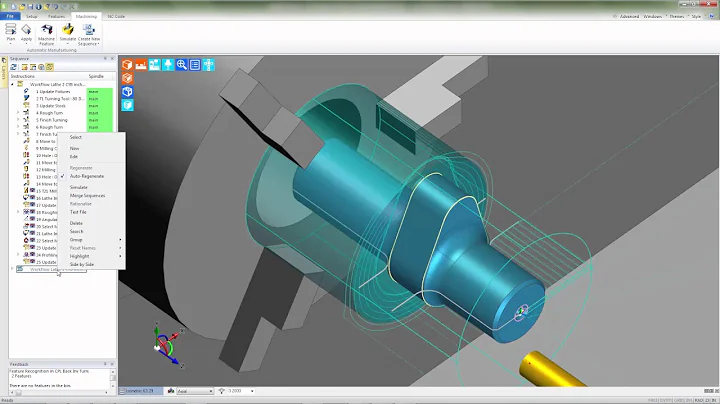The height and width of the screenshot is (404, 720).
Task: Click the Create New Sequence icon
Action: [x=89, y=30]
